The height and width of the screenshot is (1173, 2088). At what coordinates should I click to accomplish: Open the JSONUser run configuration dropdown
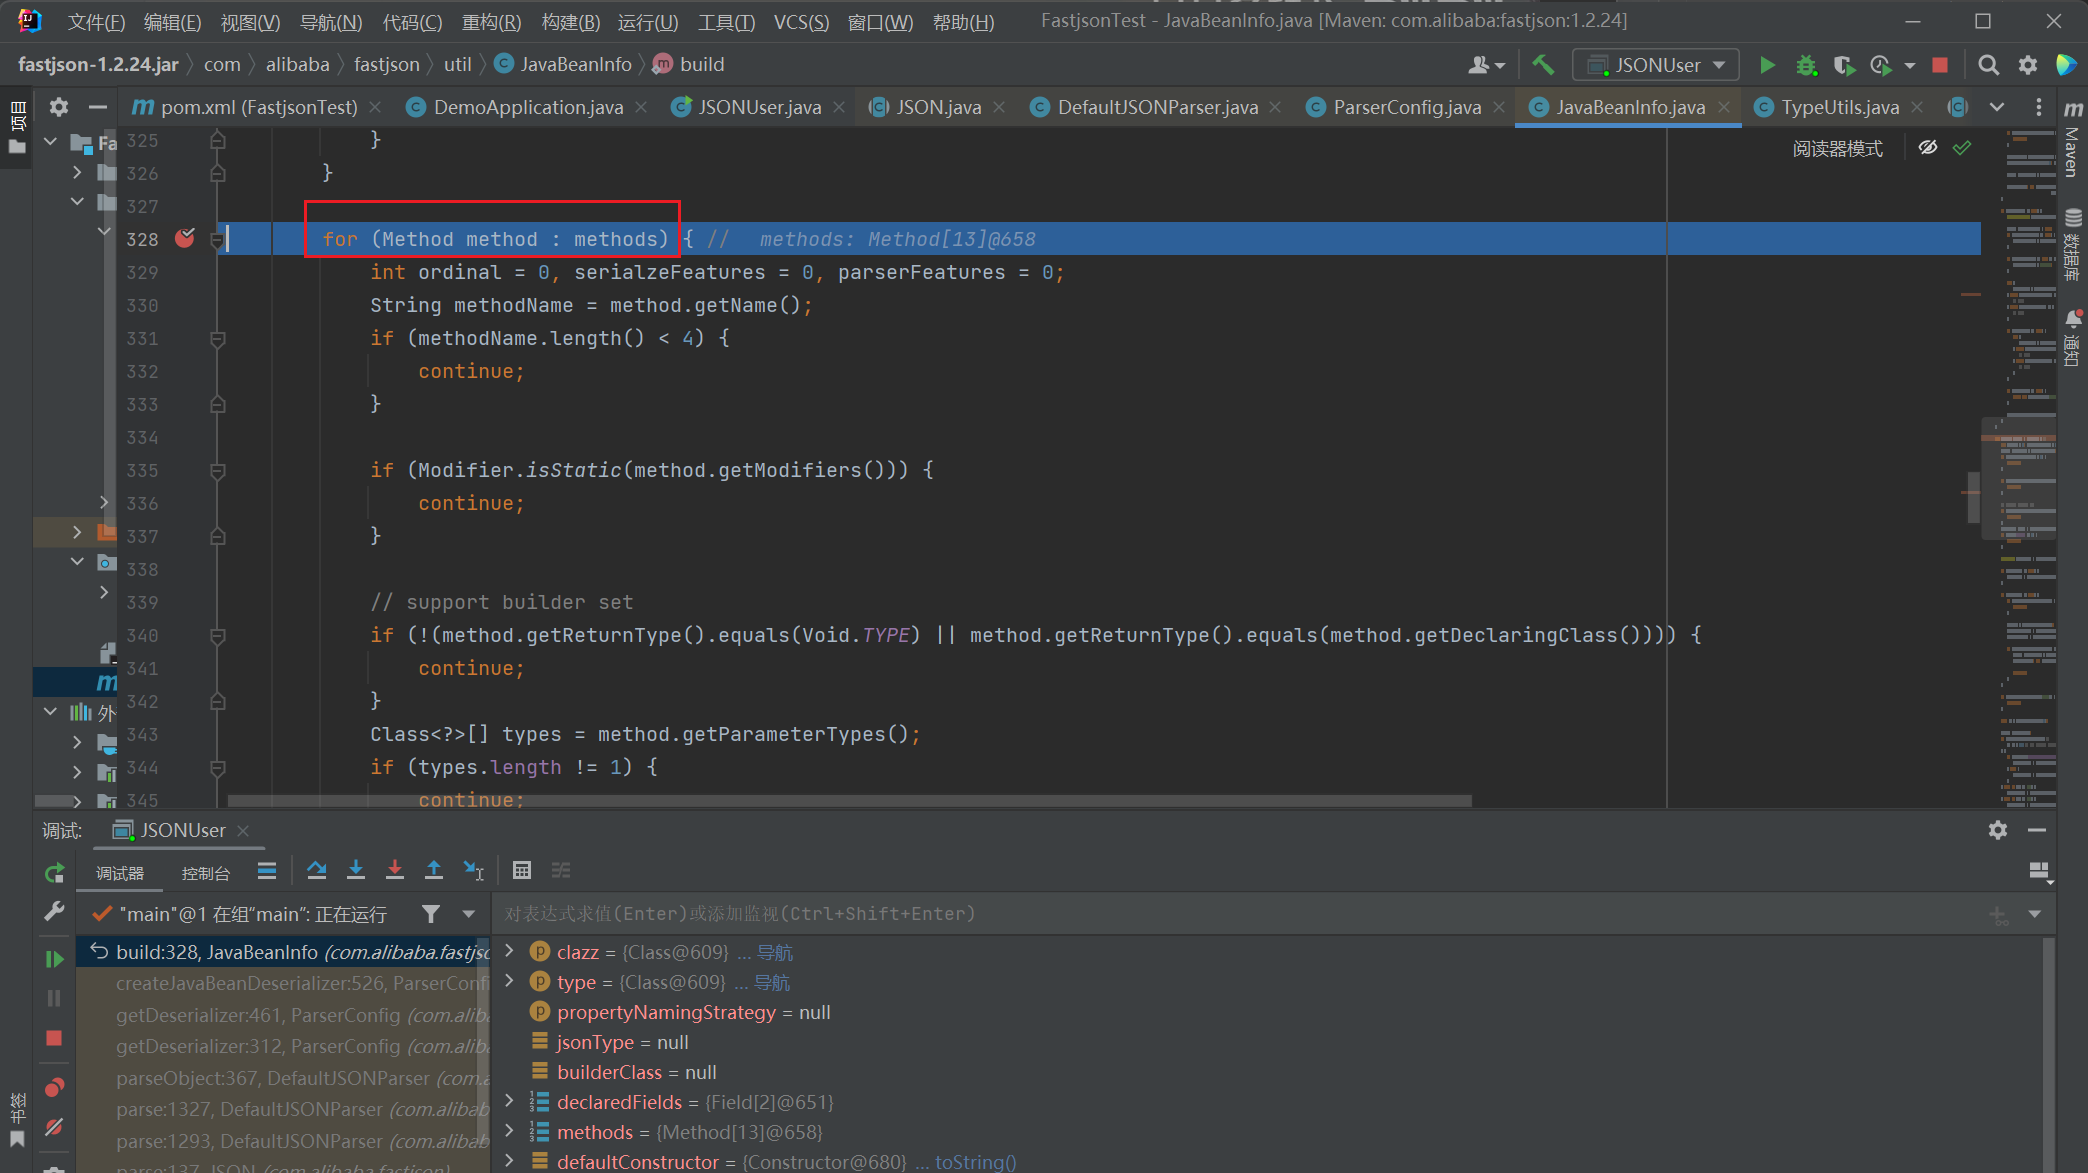click(1656, 65)
